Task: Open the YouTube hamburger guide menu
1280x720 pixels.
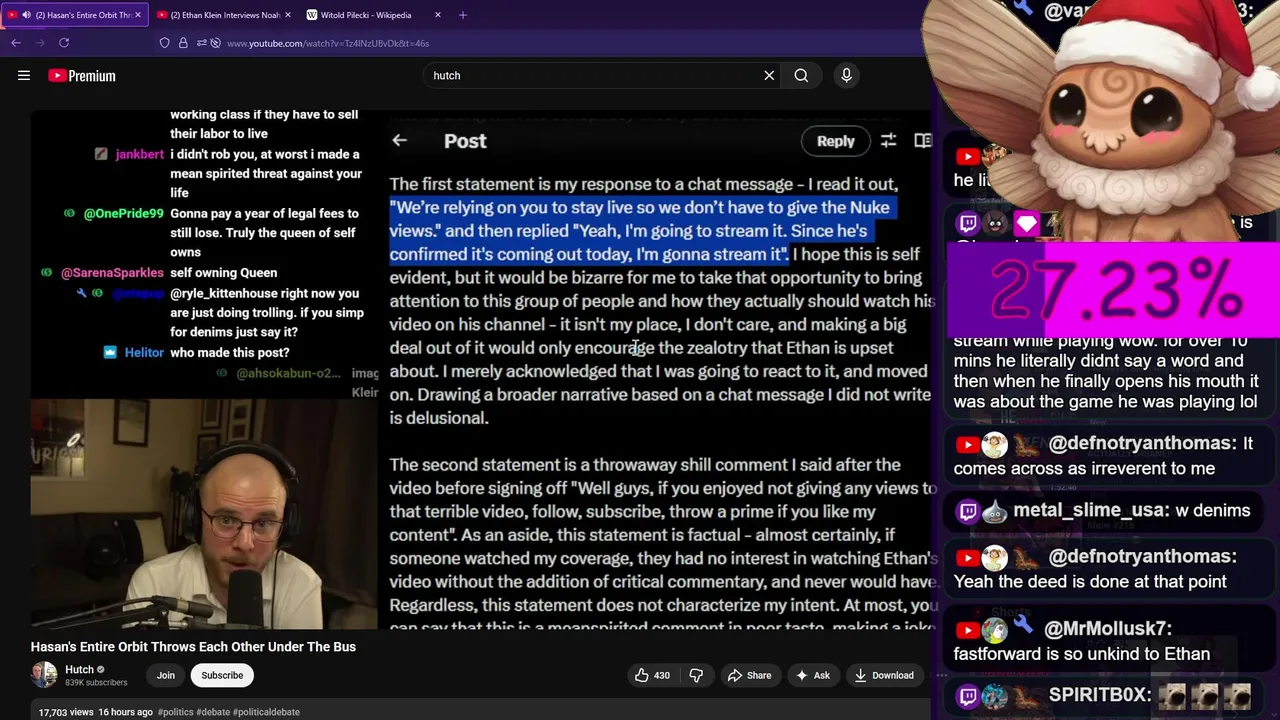Action: 24,75
